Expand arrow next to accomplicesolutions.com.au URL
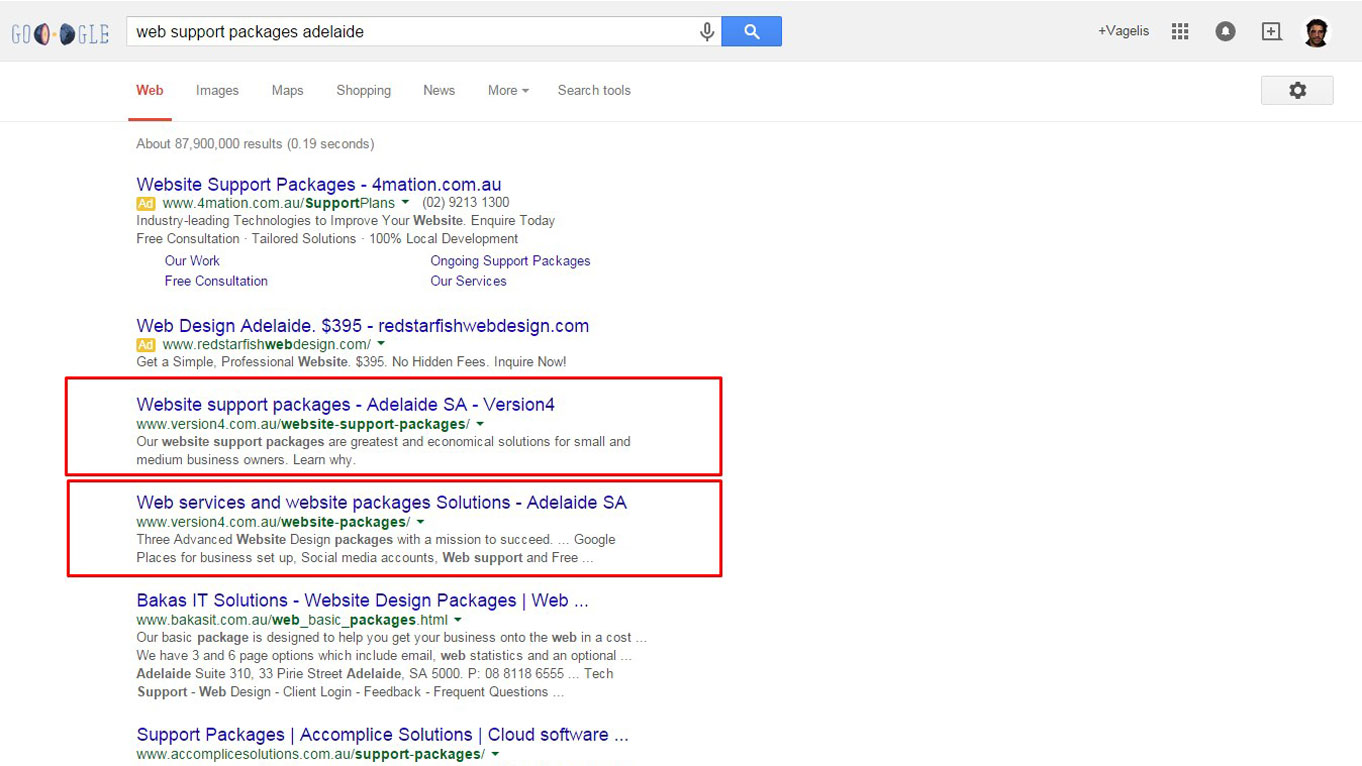Image resolution: width=1362 pixels, height=766 pixels. click(495, 755)
